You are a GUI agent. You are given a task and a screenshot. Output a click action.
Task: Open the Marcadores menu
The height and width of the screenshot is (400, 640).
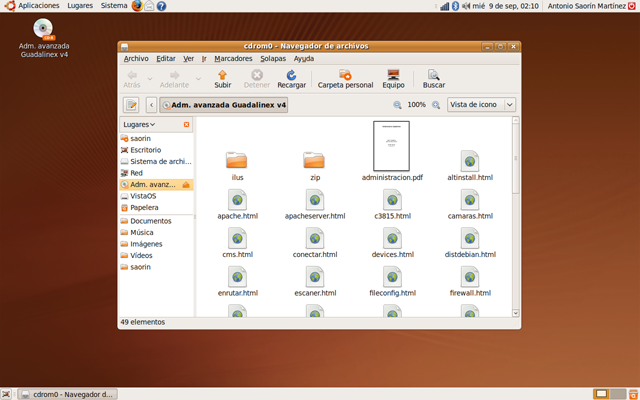(233, 59)
